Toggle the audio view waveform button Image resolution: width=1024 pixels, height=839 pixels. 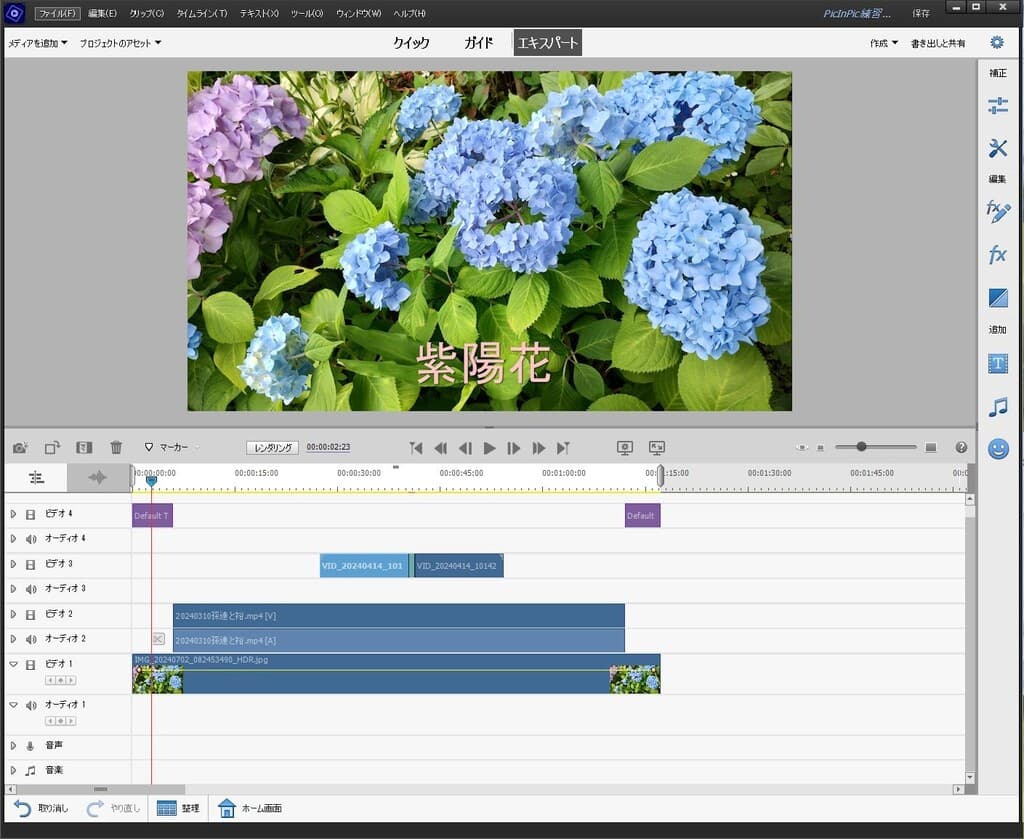tap(98, 478)
